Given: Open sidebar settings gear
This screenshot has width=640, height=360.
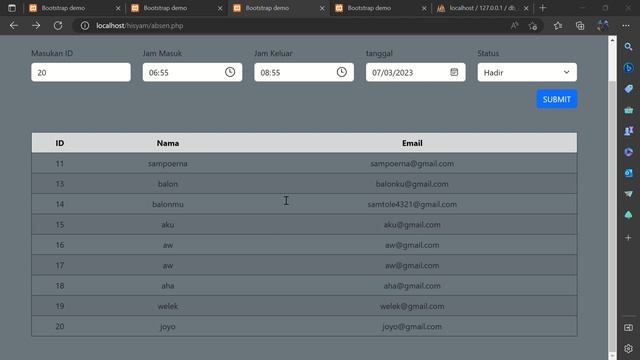Looking at the screenshot, I should click(x=629, y=349).
